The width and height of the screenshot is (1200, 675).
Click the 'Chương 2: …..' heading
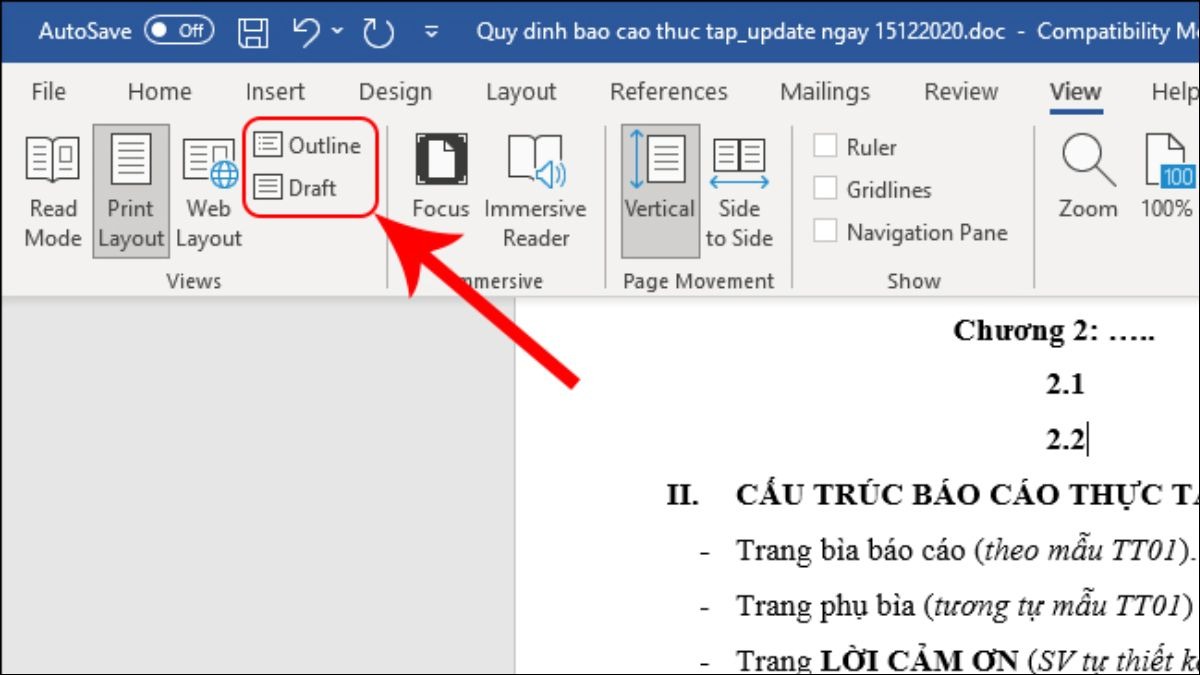click(1054, 331)
